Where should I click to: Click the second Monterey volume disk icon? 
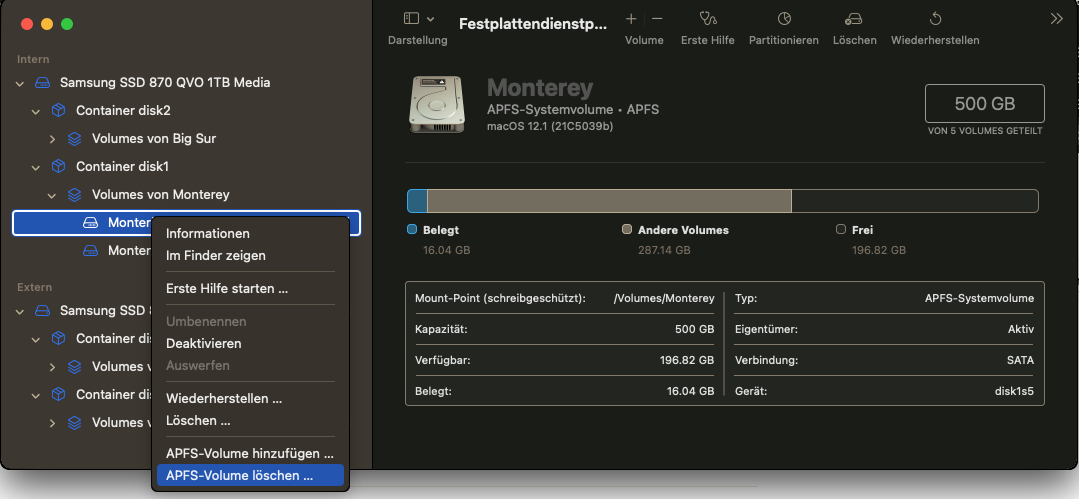pyautogui.click(x=91, y=251)
